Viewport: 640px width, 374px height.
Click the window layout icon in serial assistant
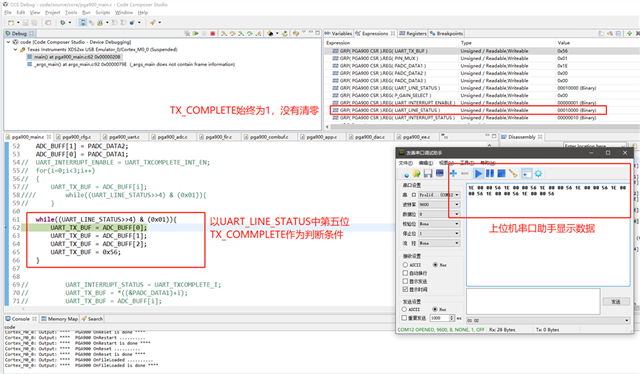coord(527,174)
